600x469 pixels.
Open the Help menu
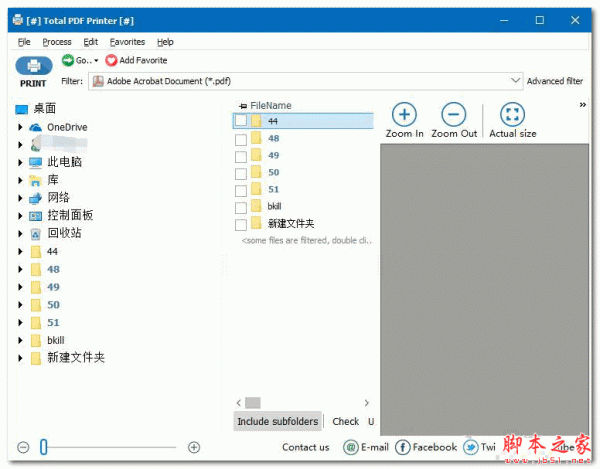165,42
